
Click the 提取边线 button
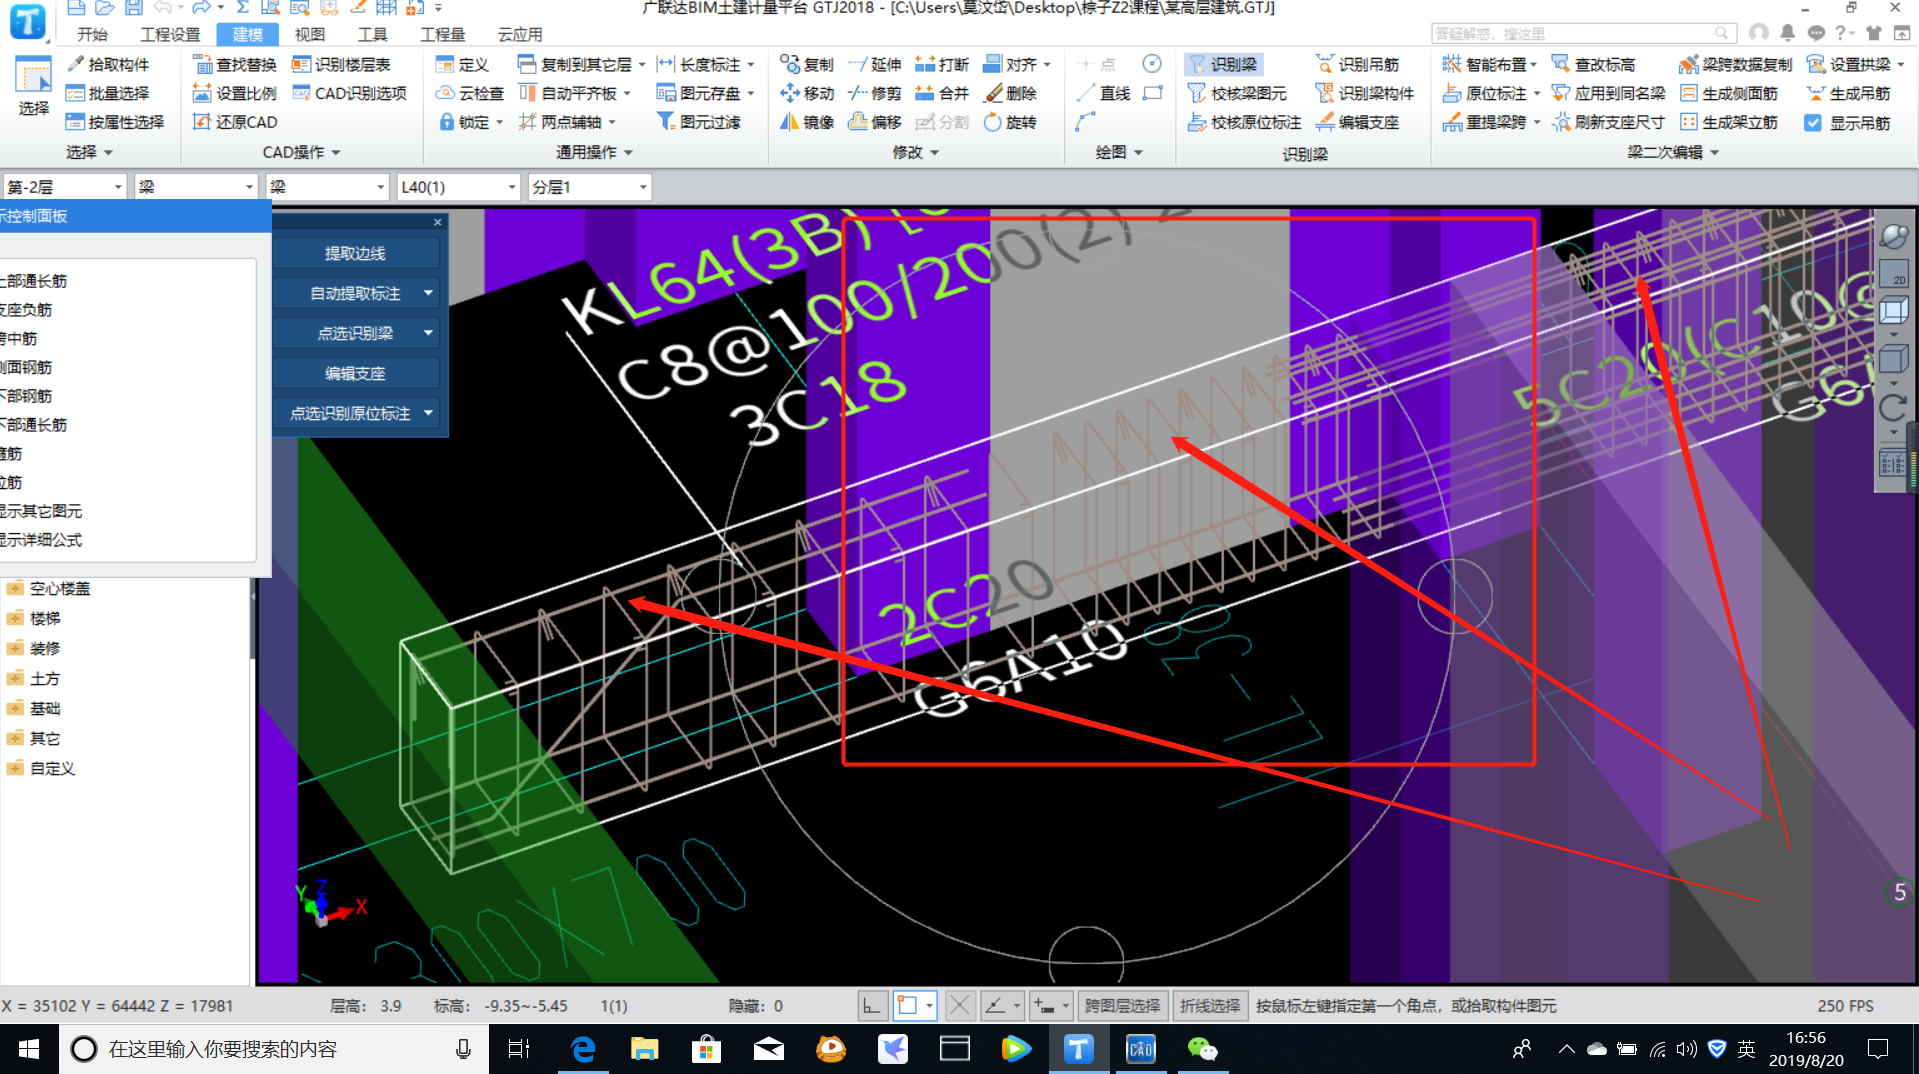[x=355, y=253]
